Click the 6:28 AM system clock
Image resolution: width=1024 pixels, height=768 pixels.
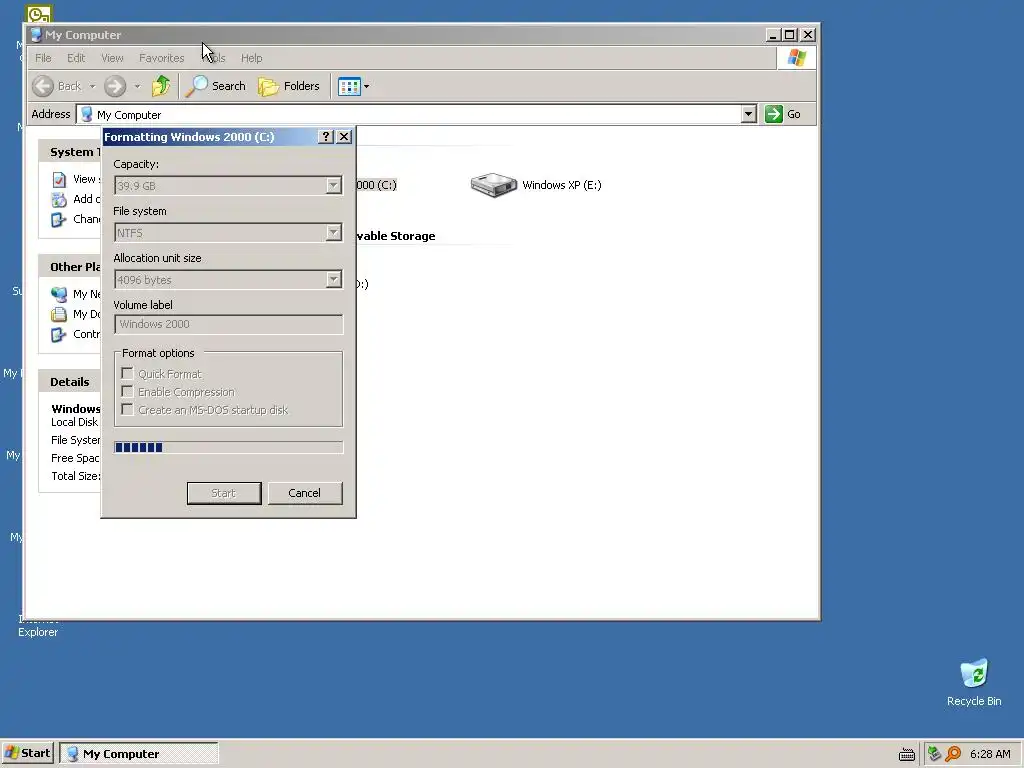coord(990,754)
